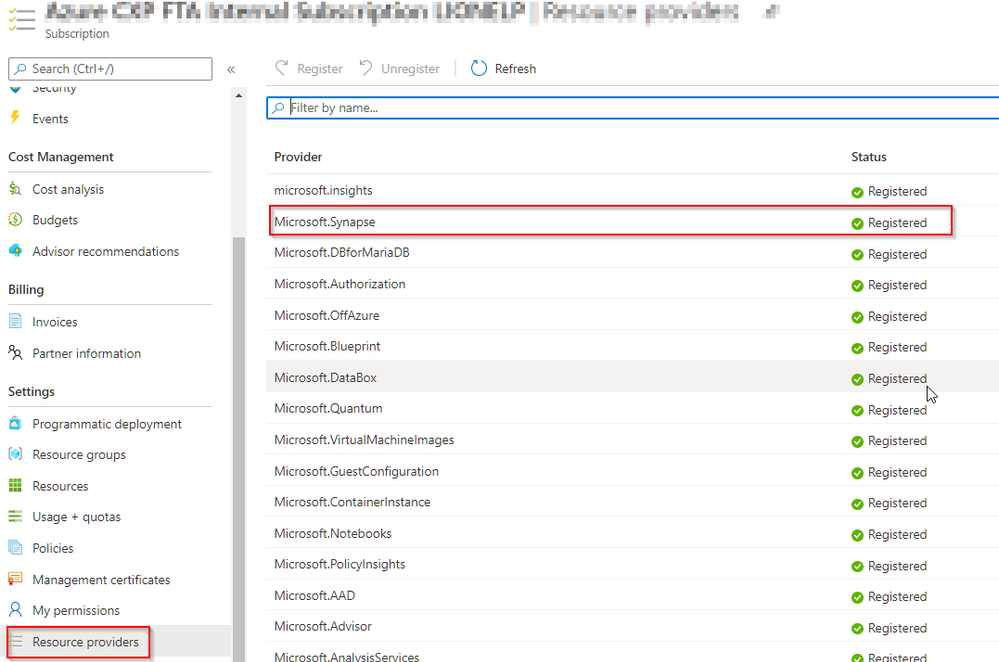Click the Unregister button

(x=399, y=68)
